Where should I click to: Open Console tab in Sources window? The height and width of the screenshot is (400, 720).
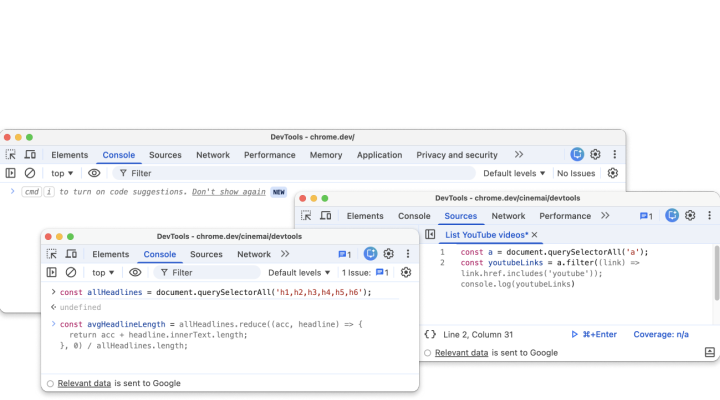[414, 216]
